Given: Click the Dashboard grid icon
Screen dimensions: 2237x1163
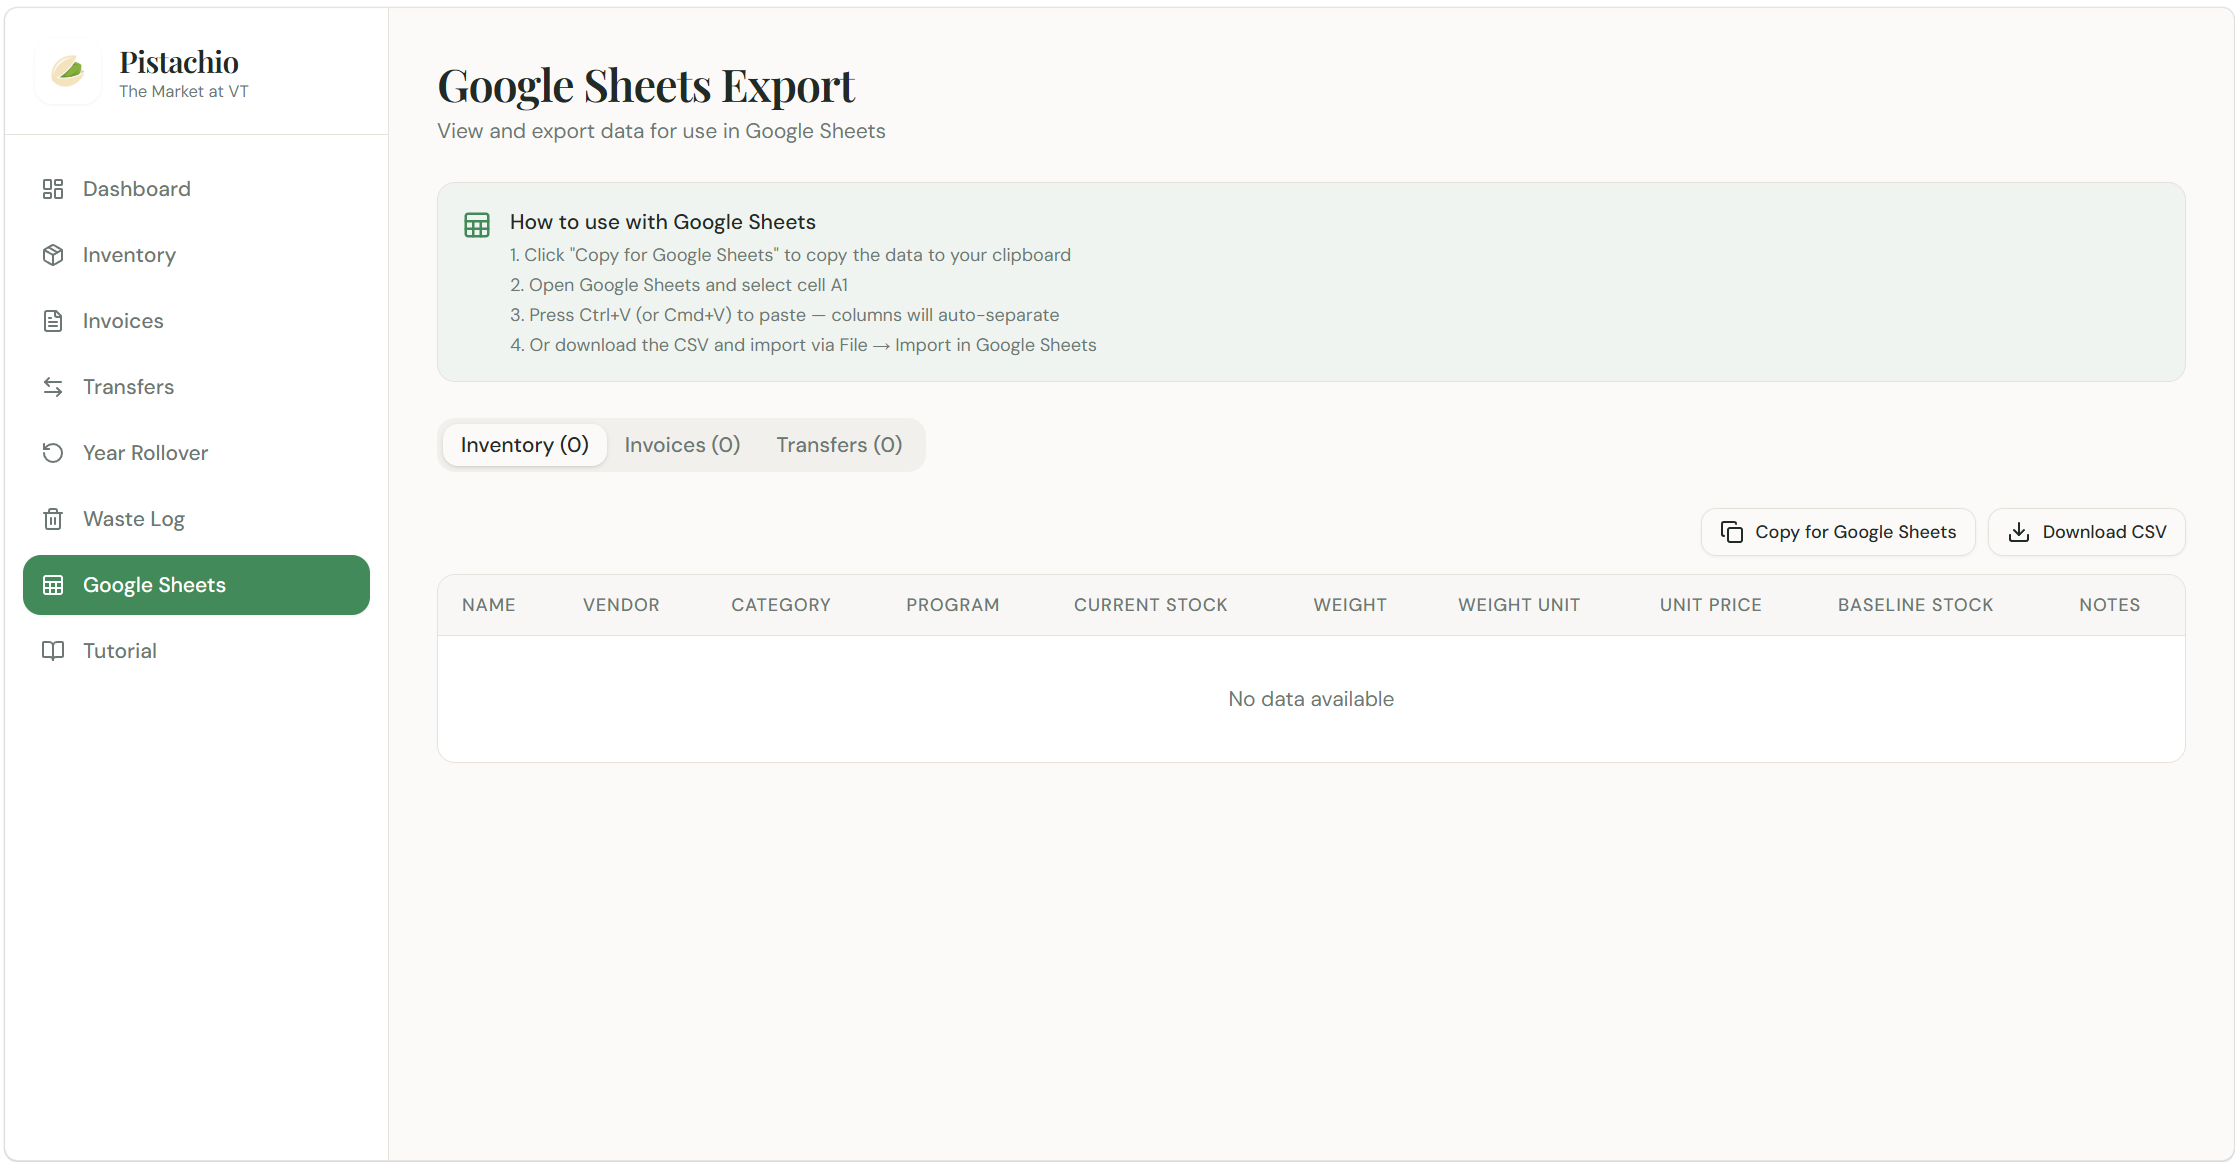Looking at the screenshot, I should pos(53,189).
